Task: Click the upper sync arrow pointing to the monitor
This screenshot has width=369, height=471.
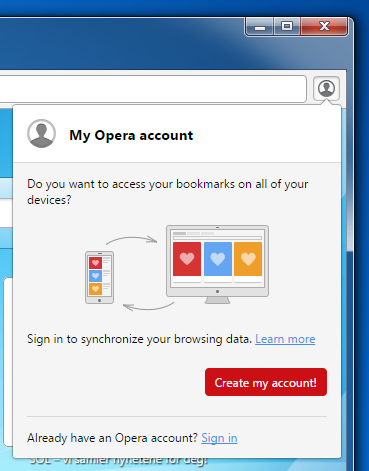Action: click(132, 240)
